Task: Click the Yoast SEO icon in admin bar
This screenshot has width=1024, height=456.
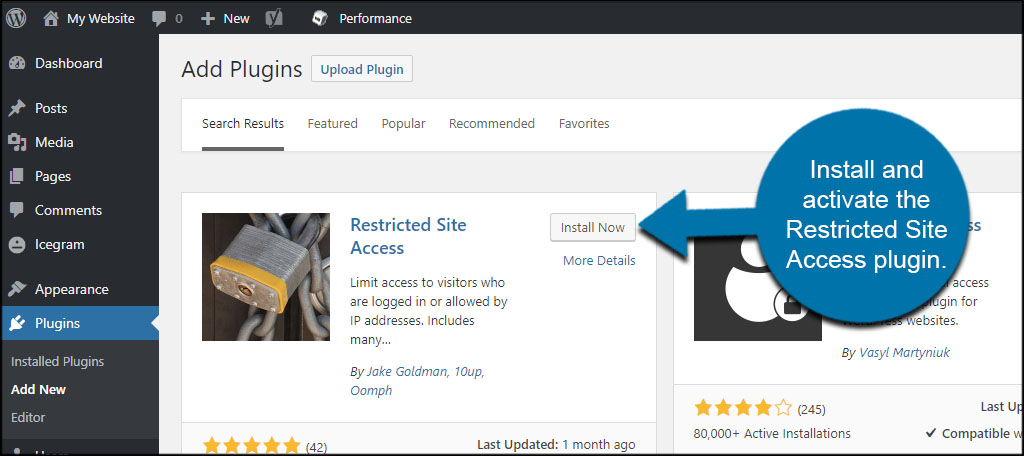Action: [272, 18]
